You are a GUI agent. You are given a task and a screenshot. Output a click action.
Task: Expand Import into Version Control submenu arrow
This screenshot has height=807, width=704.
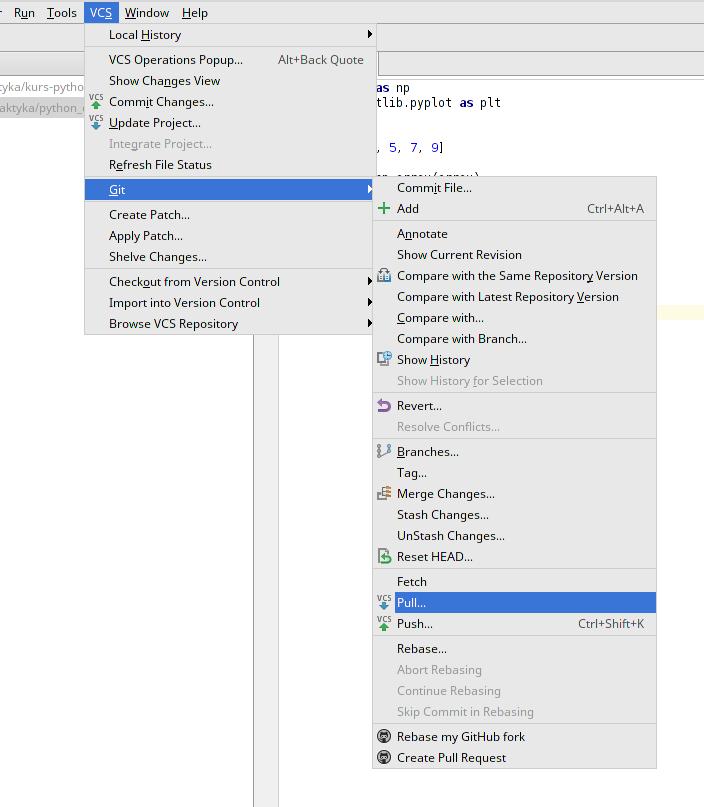pyautogui.click(x=369, y=302)
